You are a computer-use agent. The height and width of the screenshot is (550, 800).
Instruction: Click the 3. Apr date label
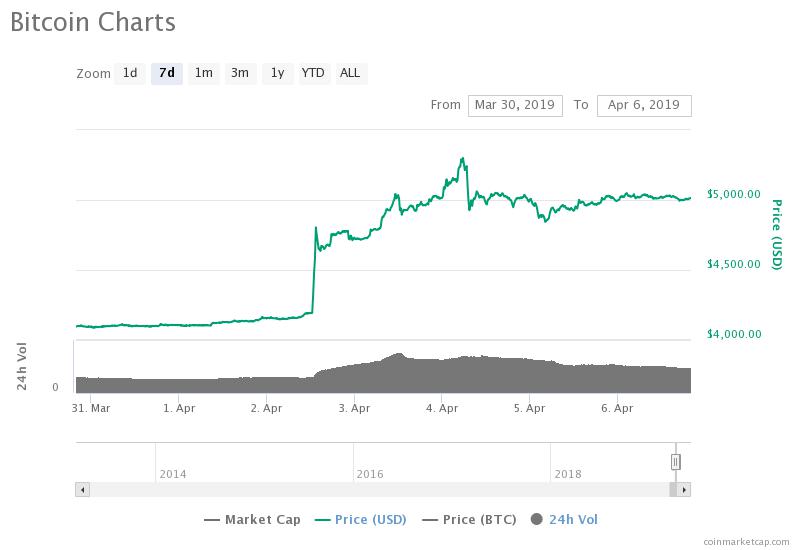[x=354, y=408]
